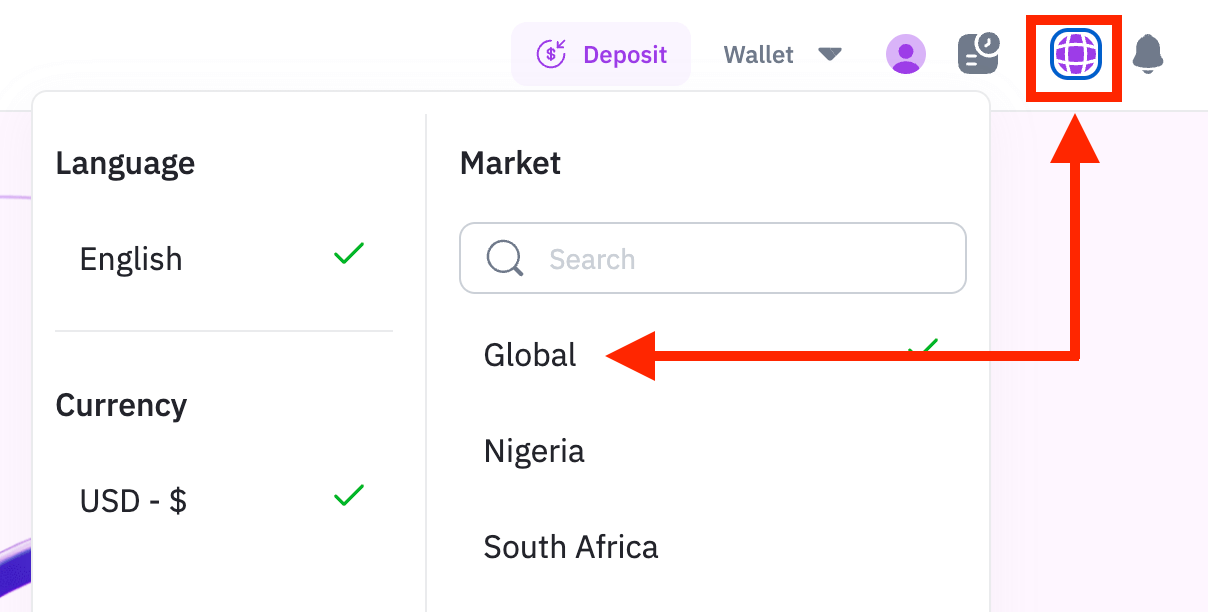Open the order history clock icon

point(979,54)
